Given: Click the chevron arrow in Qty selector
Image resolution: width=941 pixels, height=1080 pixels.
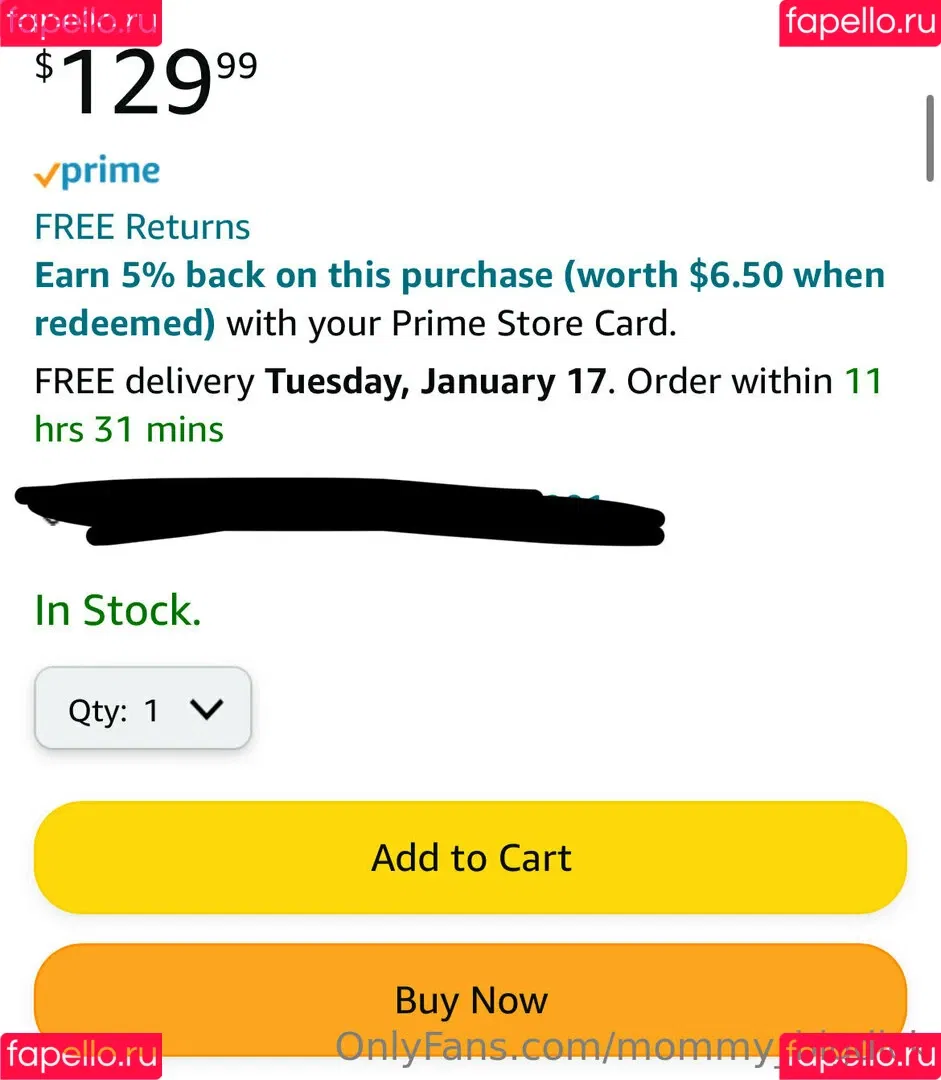Looking at the screenshot, I should point(207,709).
